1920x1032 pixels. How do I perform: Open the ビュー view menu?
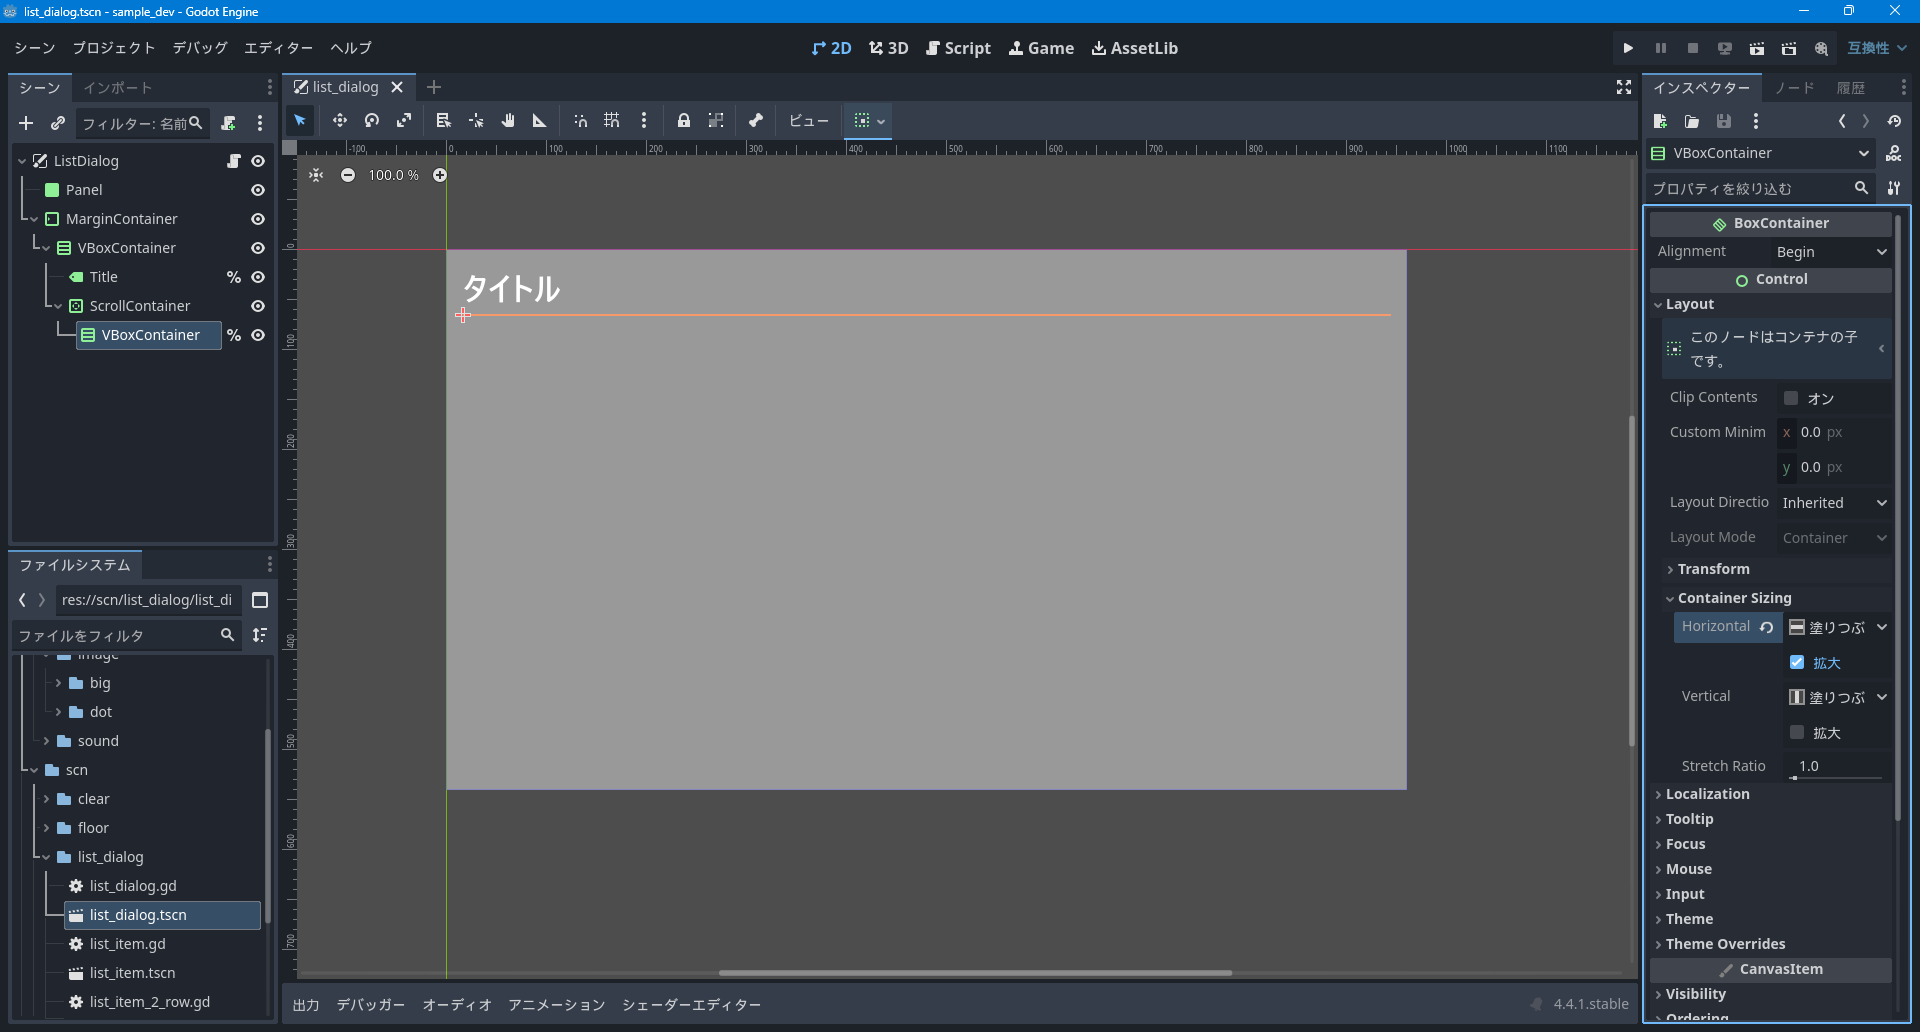click(x=808, y=121)
